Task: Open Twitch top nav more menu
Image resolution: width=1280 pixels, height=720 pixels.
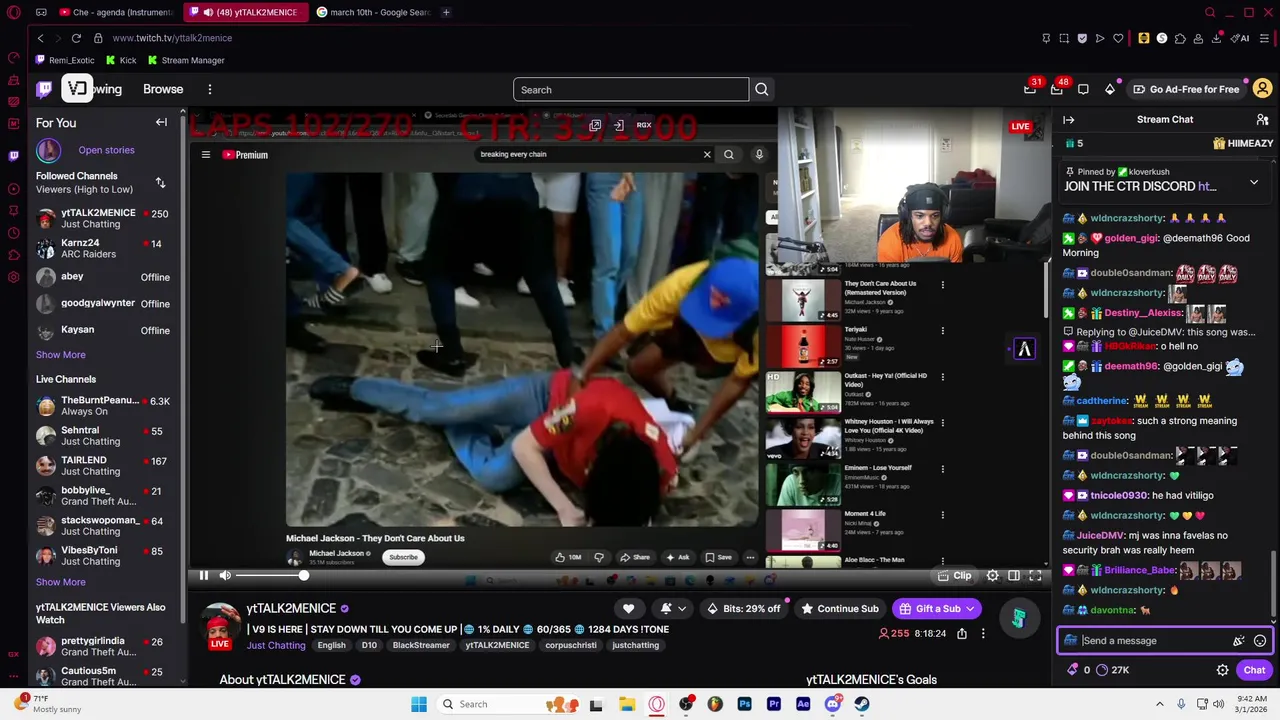Action: [209, 89]
